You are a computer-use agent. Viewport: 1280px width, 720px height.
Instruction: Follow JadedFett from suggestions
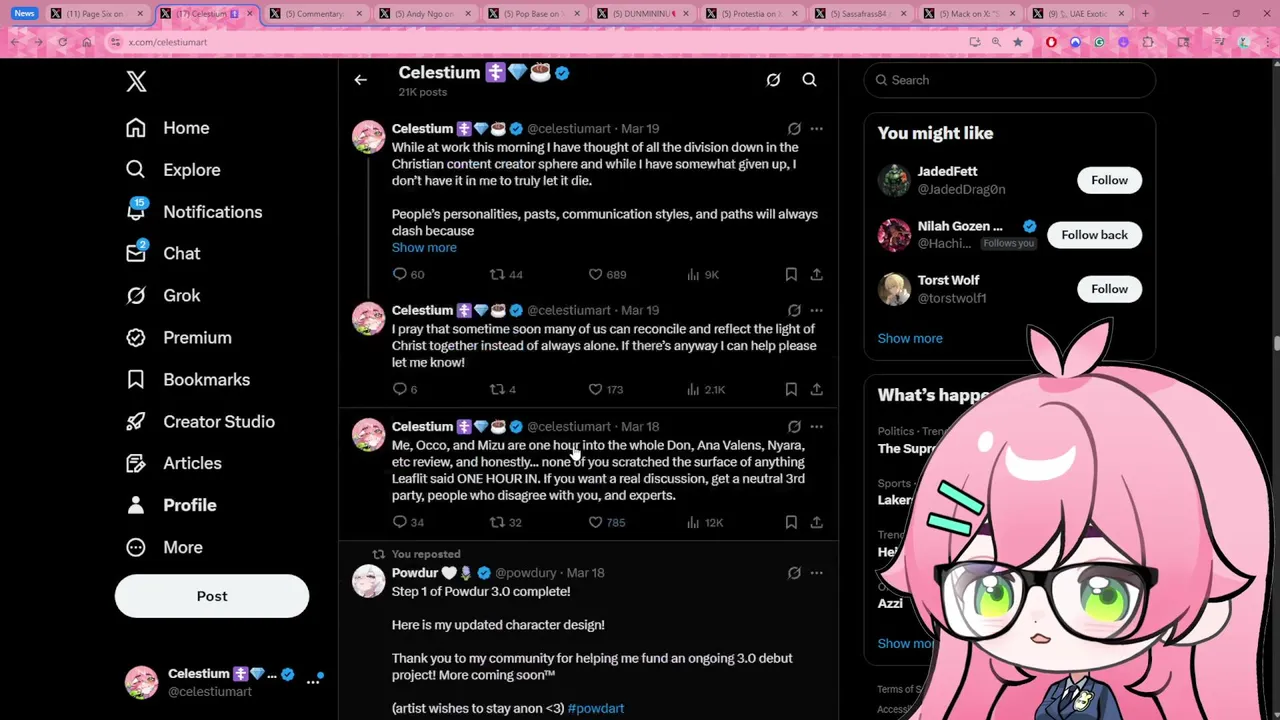(x=1109, y=180)
